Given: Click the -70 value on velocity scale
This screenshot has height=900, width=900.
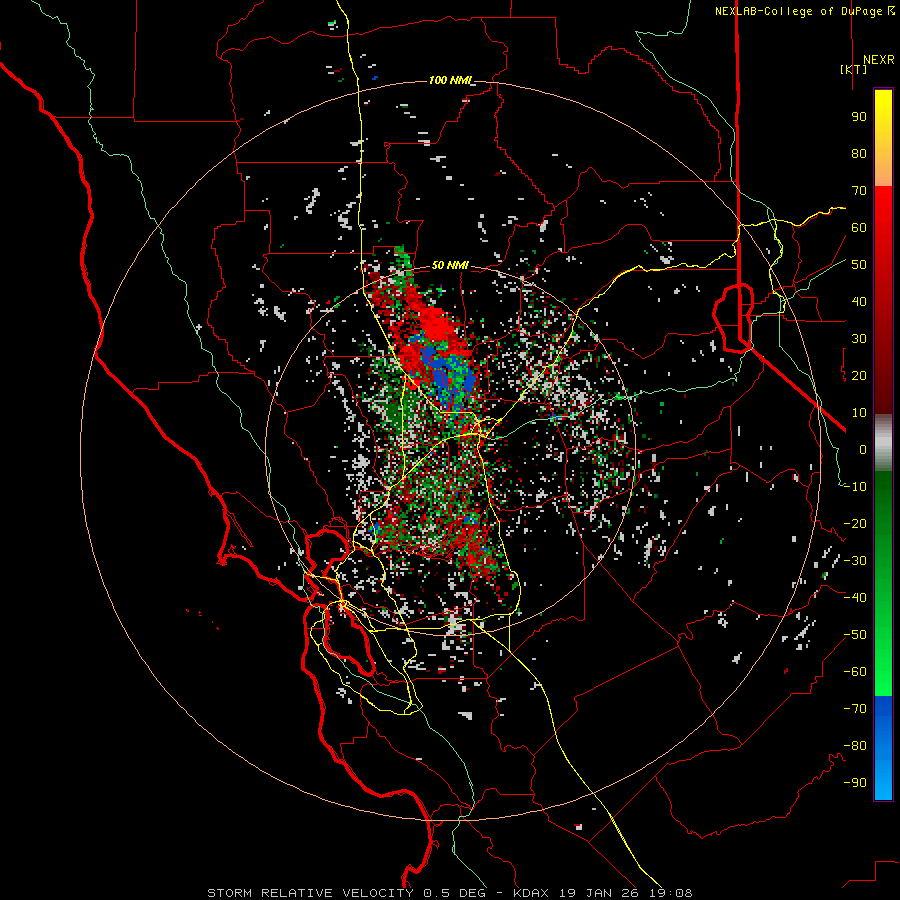Looking at the screenshot, I should (855, 709).
